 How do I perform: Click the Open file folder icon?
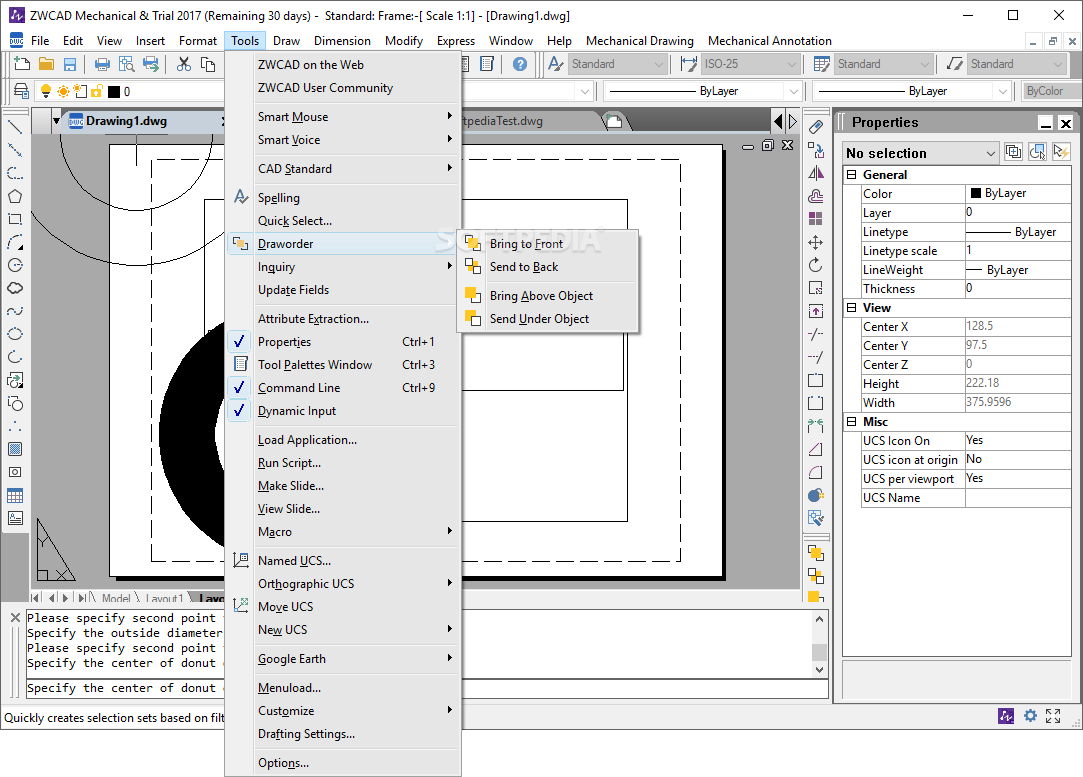pos(46,64)
